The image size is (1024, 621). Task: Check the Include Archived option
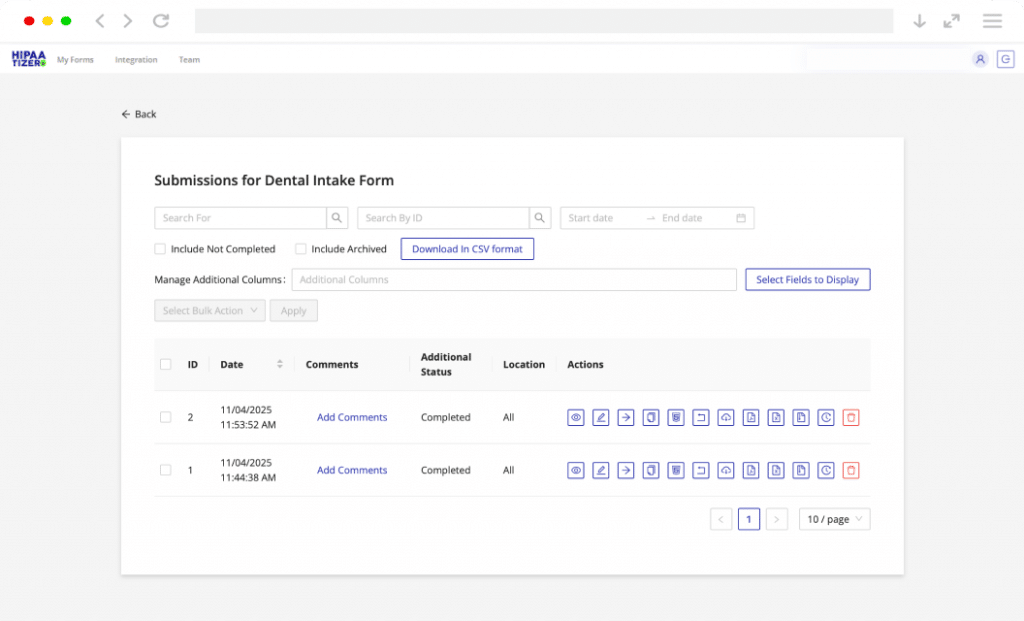pos(301,249)
